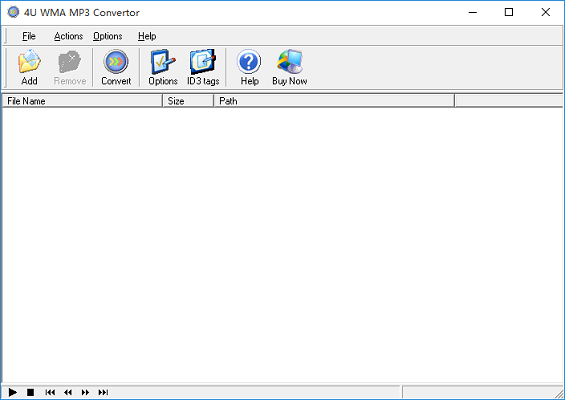Open the Help menu in menu bar
This screenshot has width=565, height=400.
pyautogui.click(x=147, y=36)
